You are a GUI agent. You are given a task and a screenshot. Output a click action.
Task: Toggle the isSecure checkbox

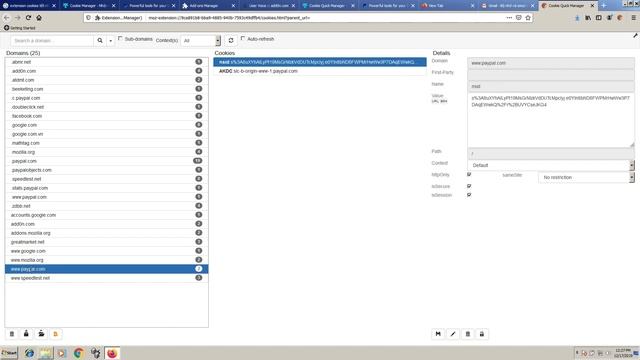tap(469, 186)
